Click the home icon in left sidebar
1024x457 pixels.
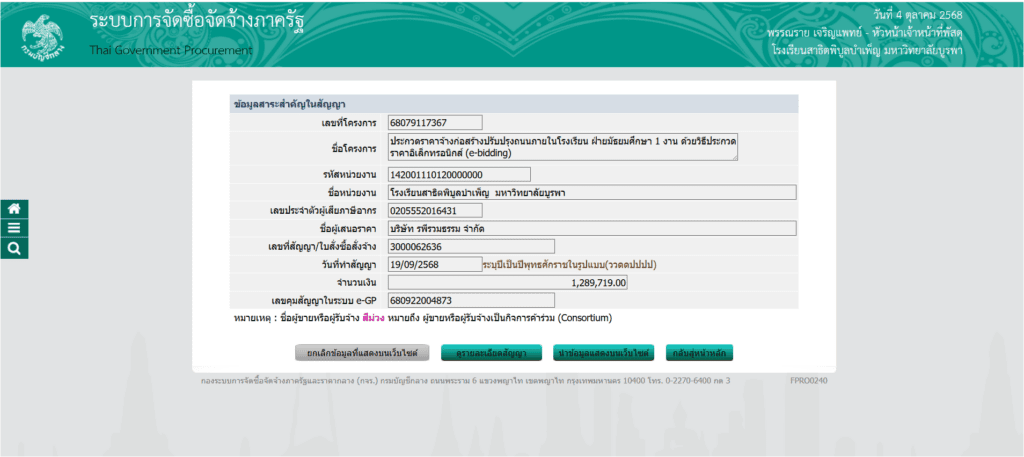pos(14,209)
